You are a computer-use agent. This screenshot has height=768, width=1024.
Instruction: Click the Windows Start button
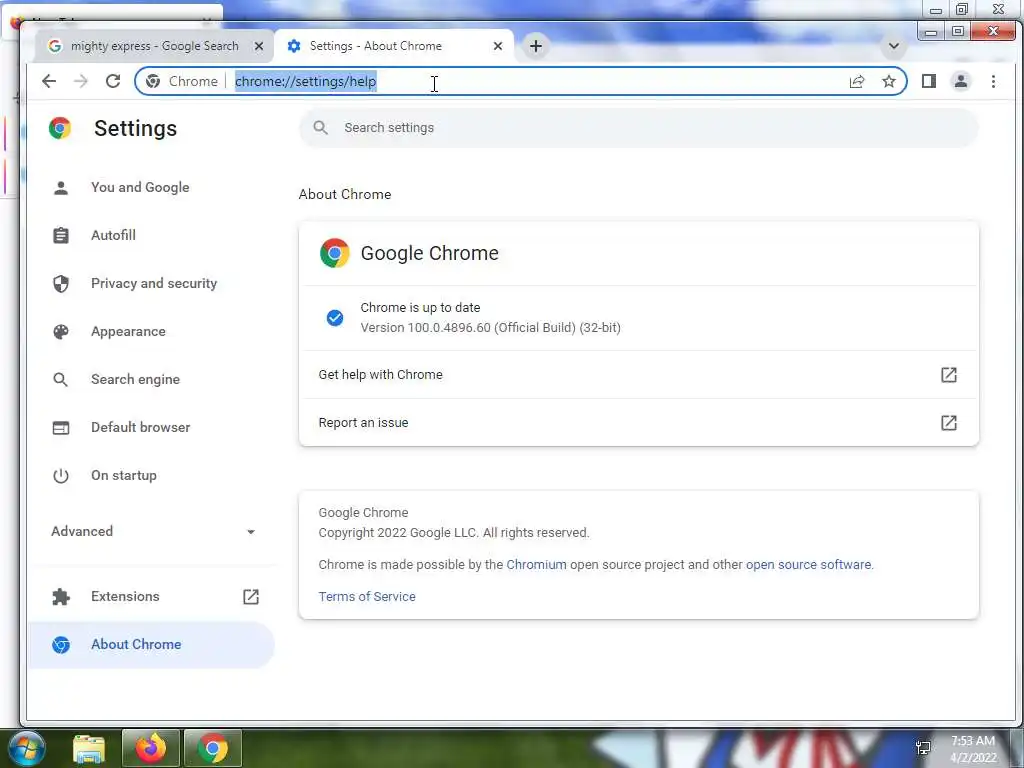coord(26,748)
